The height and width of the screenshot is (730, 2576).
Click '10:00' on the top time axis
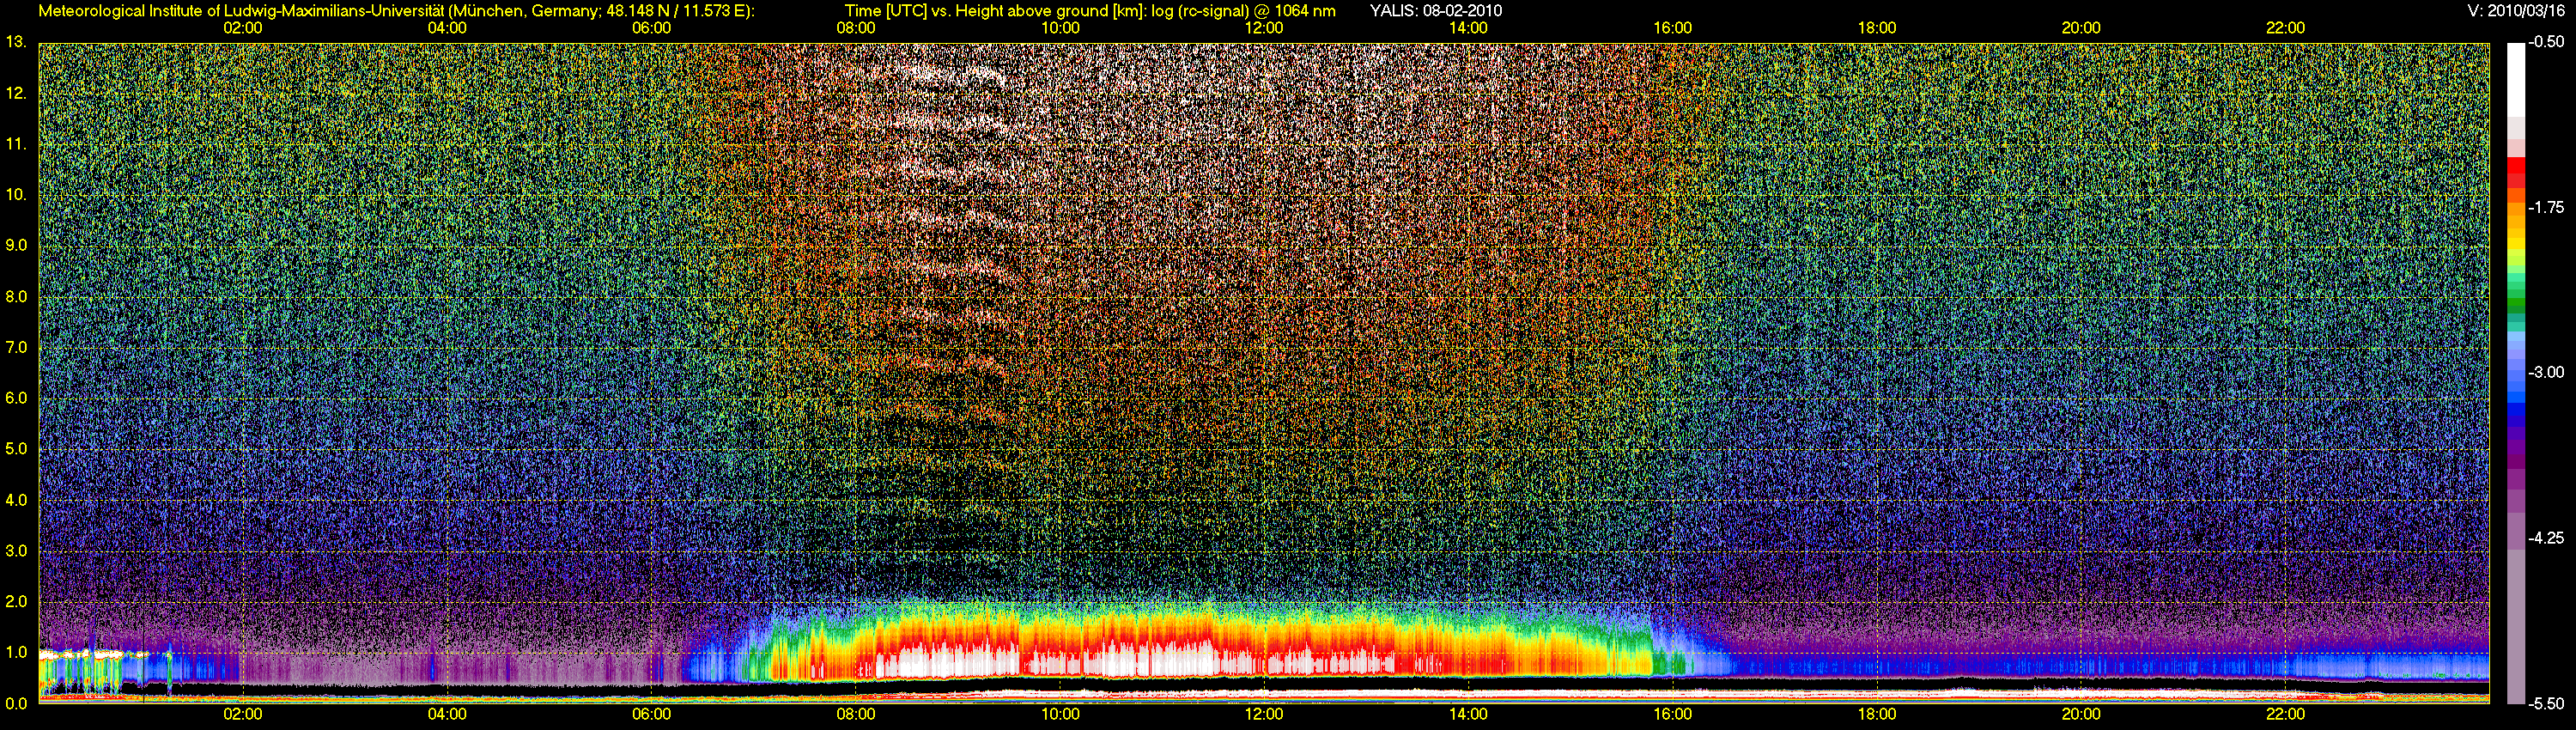point(1060,28)
